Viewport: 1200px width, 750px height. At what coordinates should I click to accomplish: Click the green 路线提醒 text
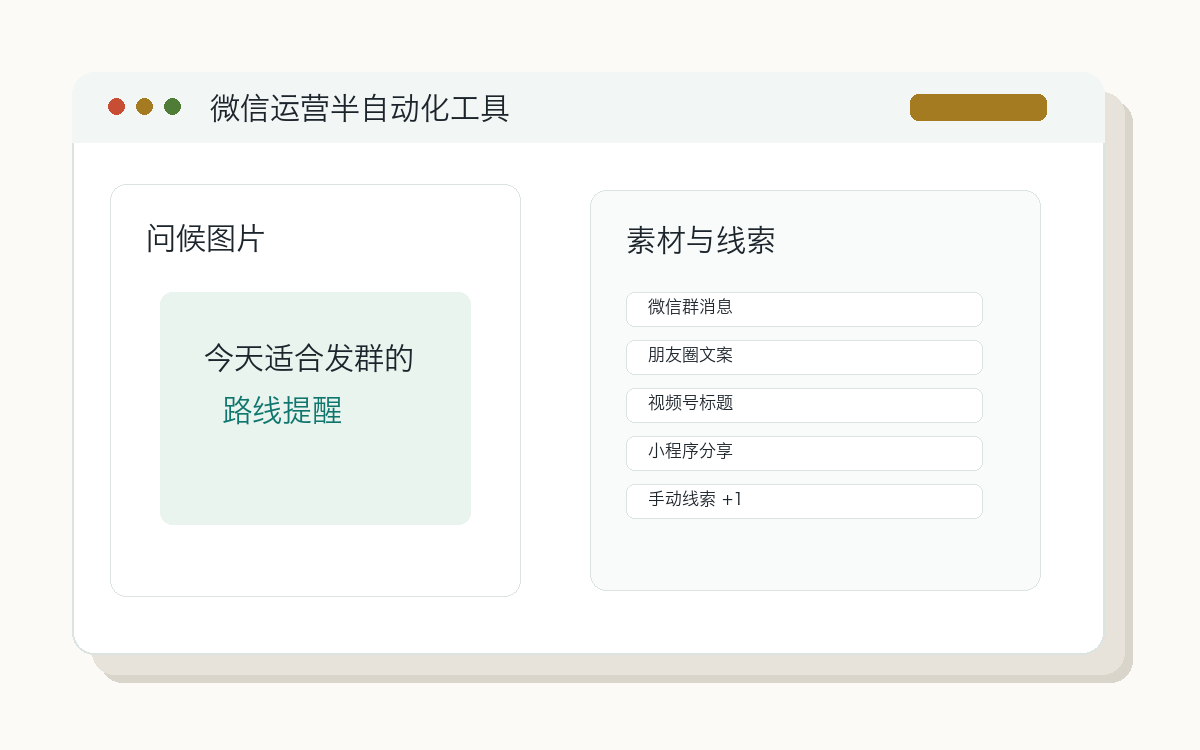pos(282,410)
